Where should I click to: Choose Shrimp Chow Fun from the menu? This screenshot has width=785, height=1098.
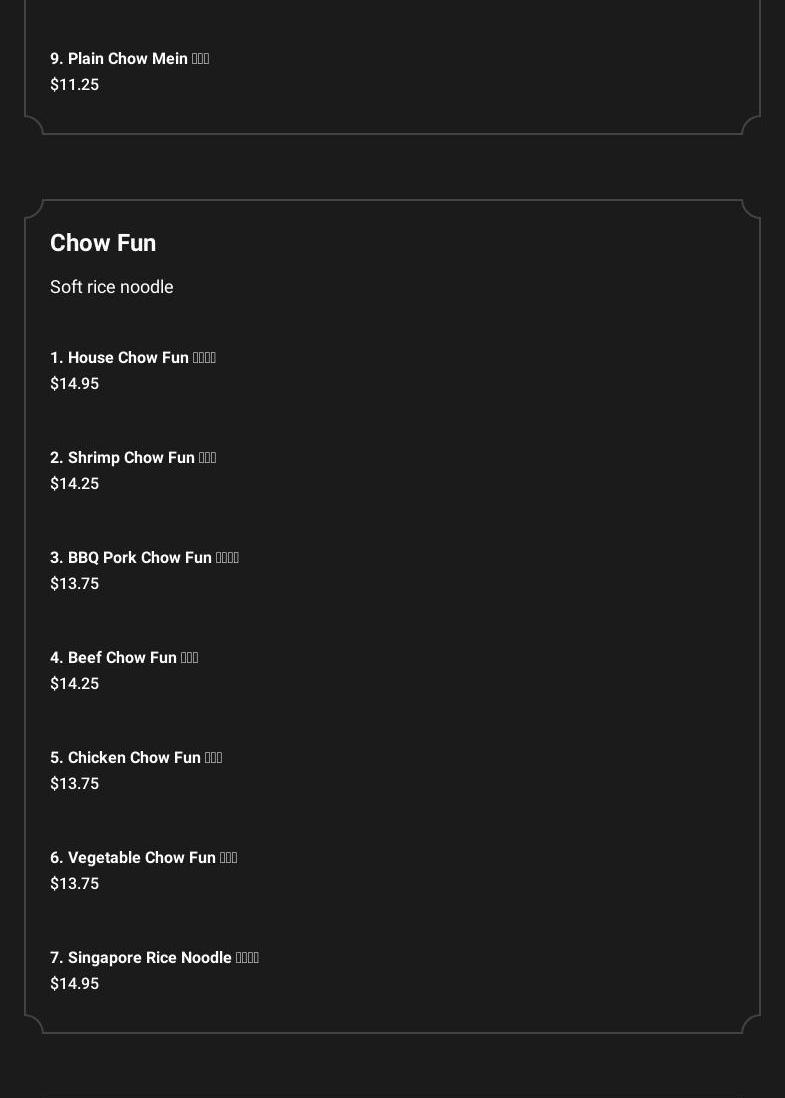[x=131, y=458]
